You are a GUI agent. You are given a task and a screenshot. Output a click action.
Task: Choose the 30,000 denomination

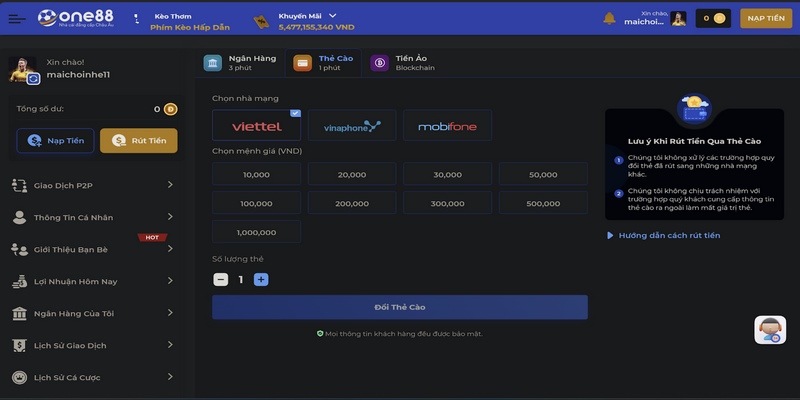447,174
